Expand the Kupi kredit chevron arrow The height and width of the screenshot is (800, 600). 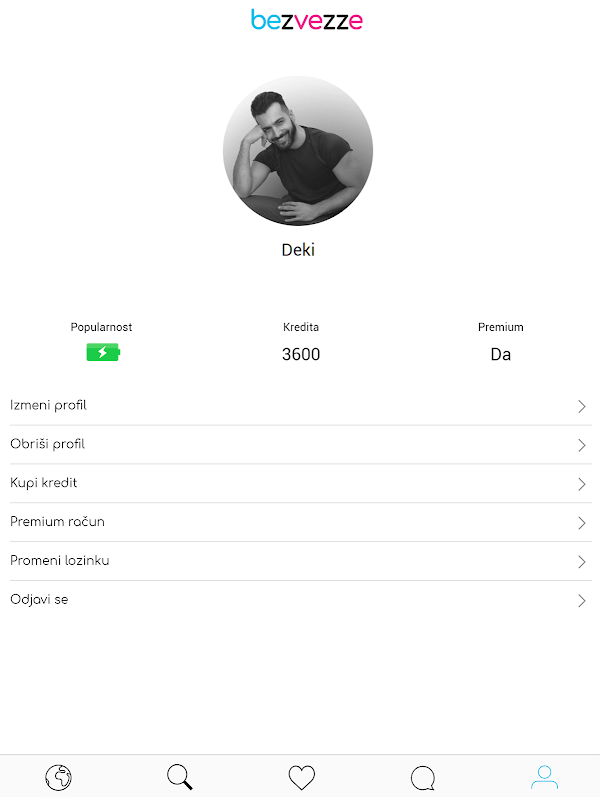point(581,484)
